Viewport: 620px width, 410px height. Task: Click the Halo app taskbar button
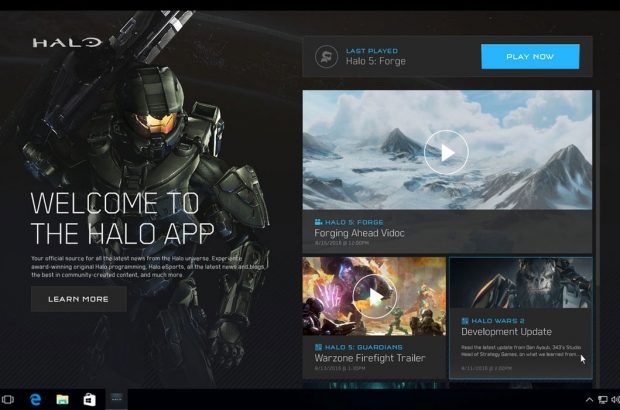(x=116, y=400)
